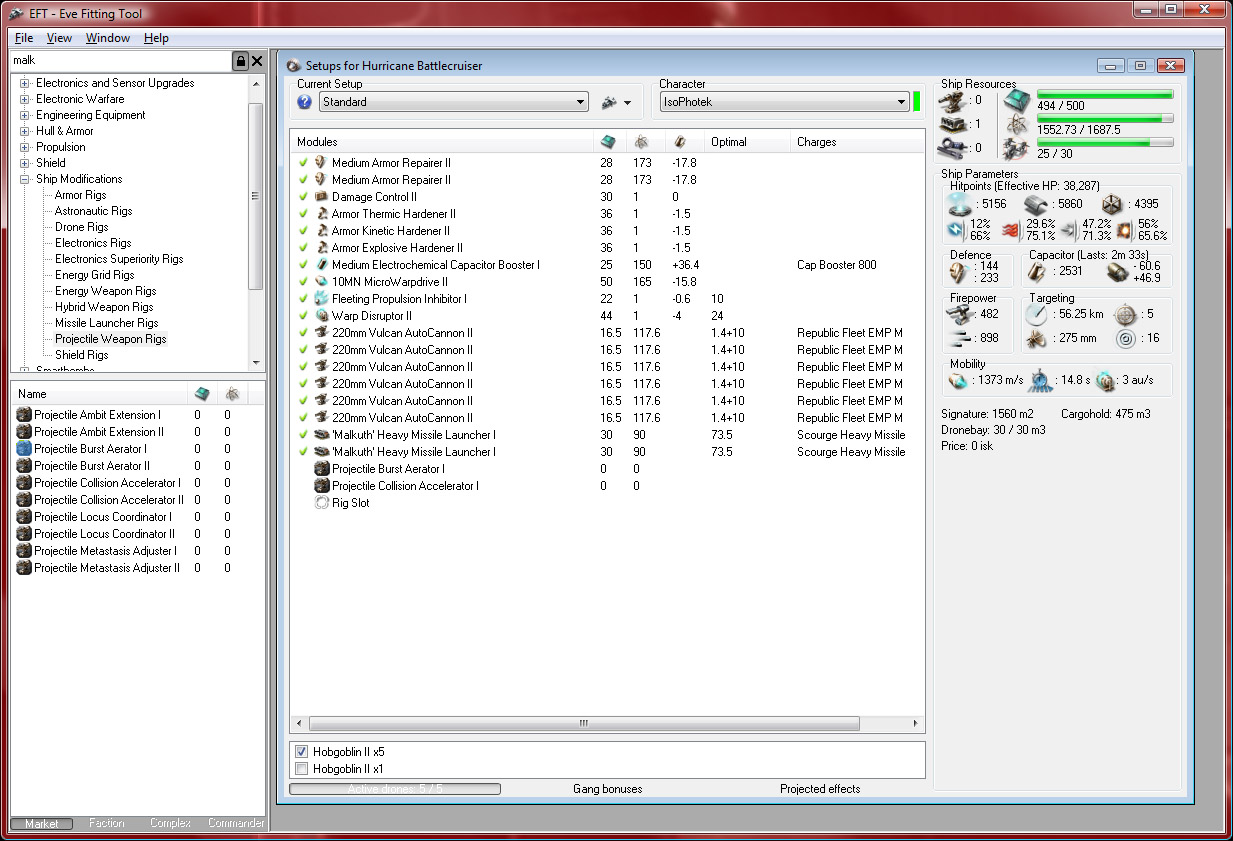
Task: Collapse the Ship Modifications tree node
Action: [x=25, y=179]
